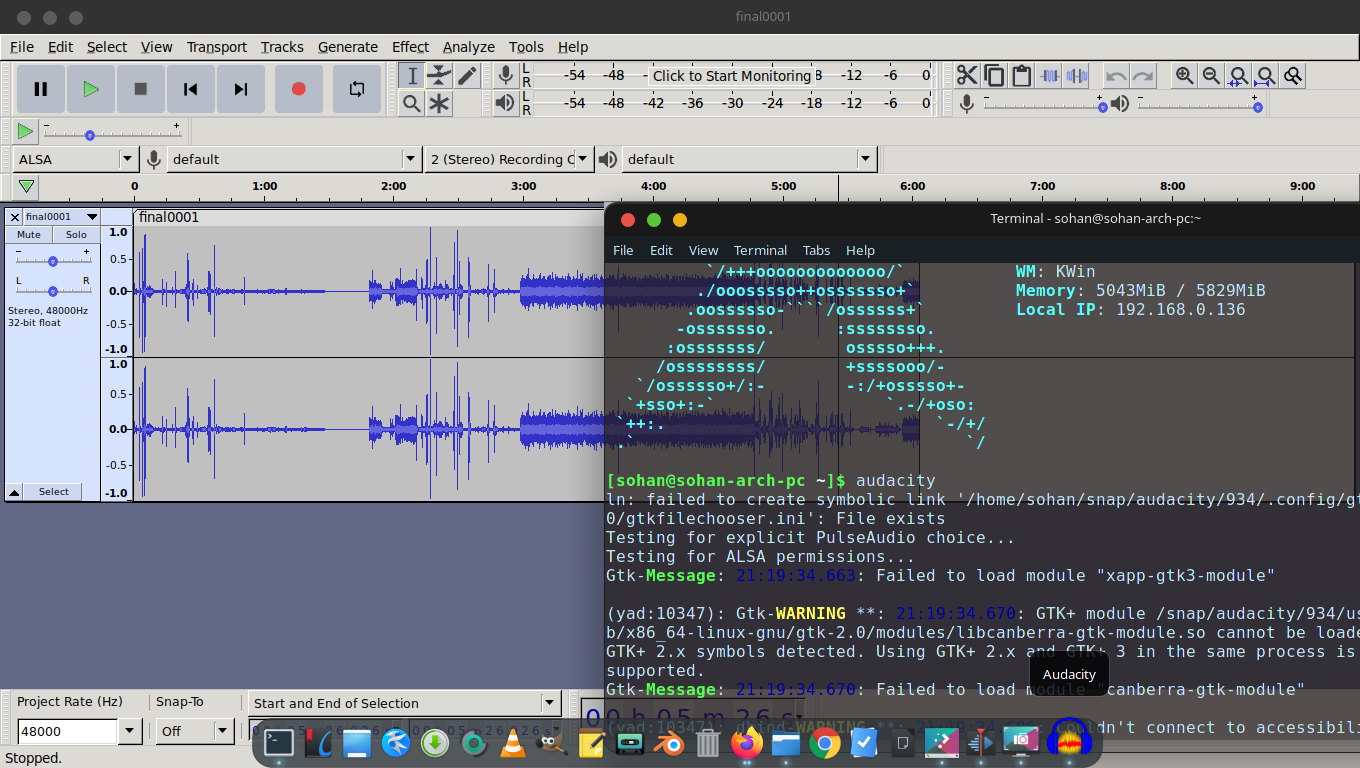Viewport: 1360px width, 768px height.
Task: Collapse the track with the up-arrow button
Action: 14,492
